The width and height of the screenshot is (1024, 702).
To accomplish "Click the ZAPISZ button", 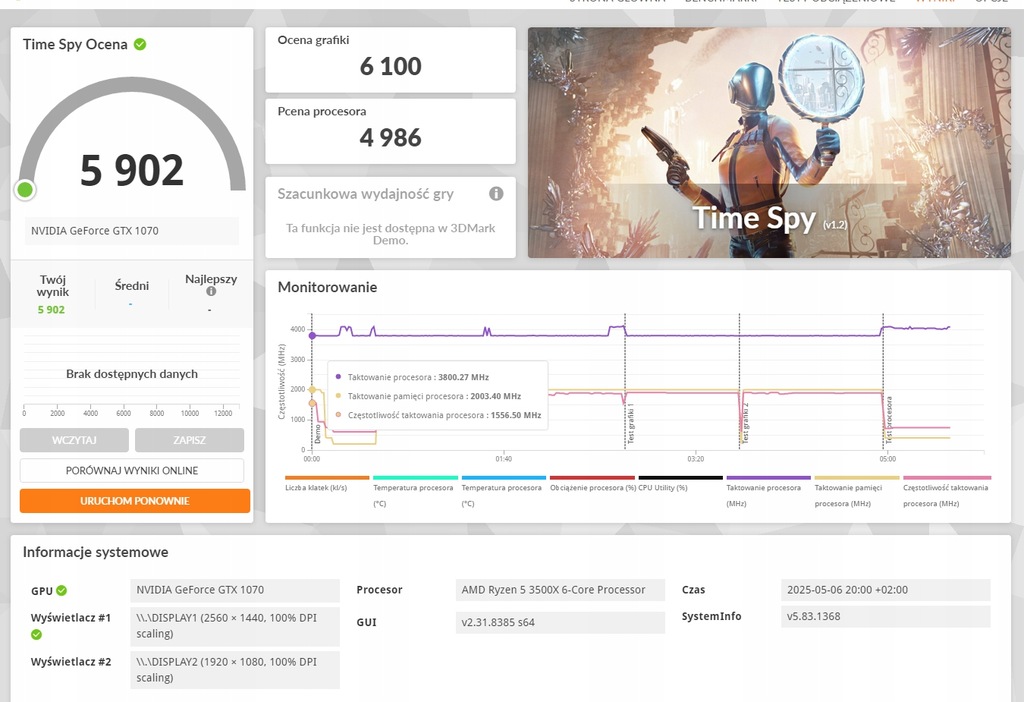I will (x=189, y=440).
